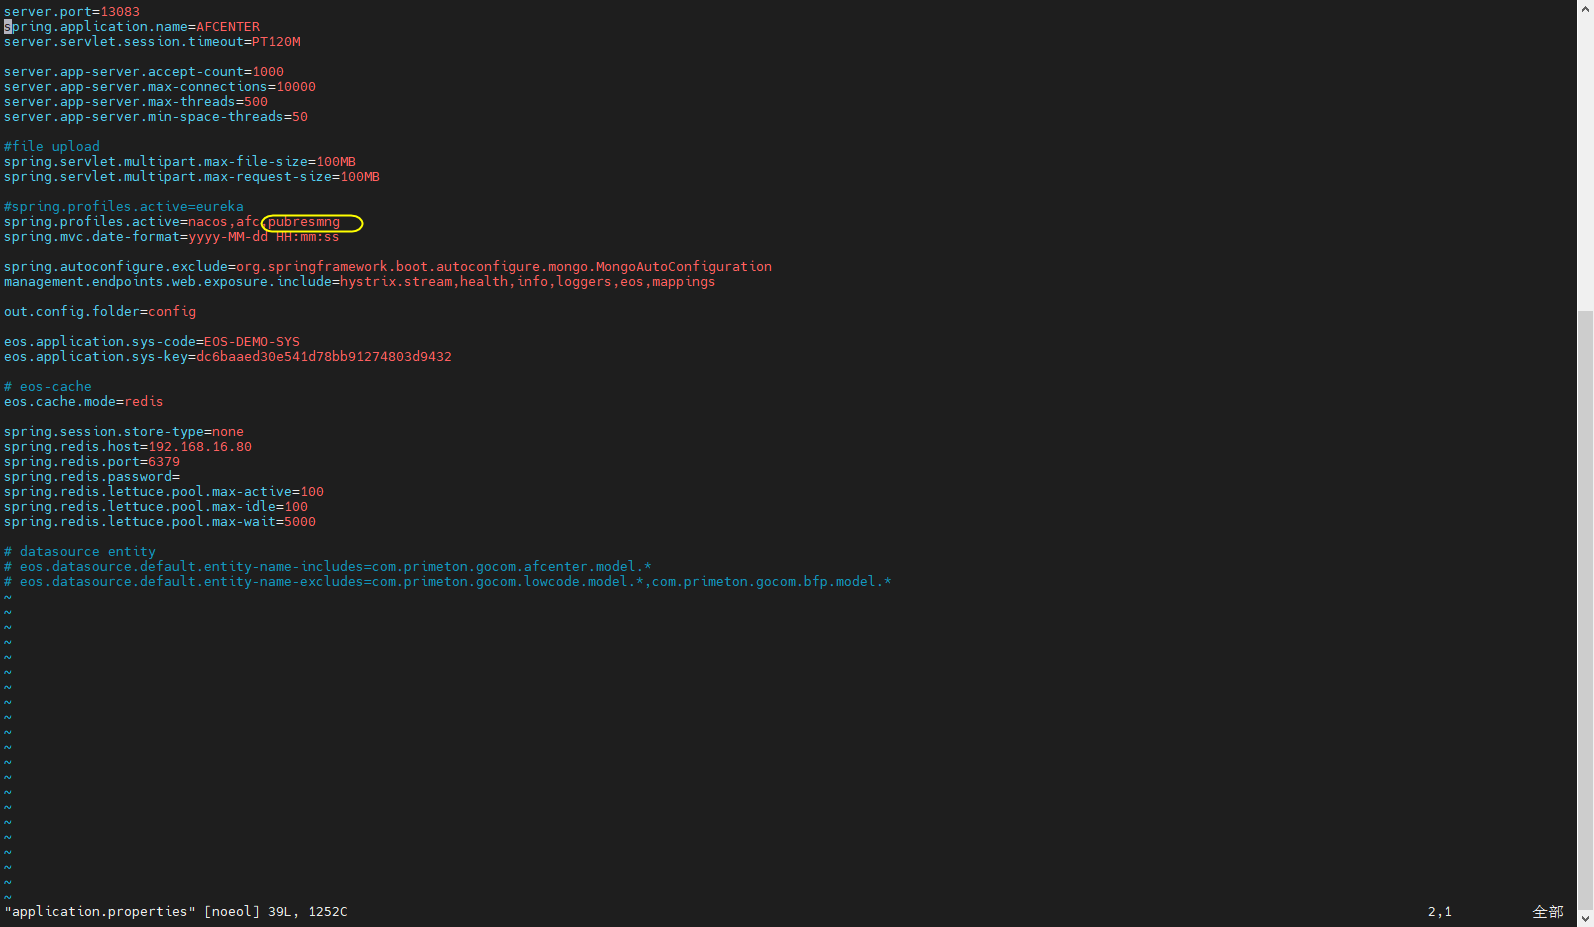Click the commented spring.profiles.active=eureka line
This screenshot has width=1594, height=927.
124,207
